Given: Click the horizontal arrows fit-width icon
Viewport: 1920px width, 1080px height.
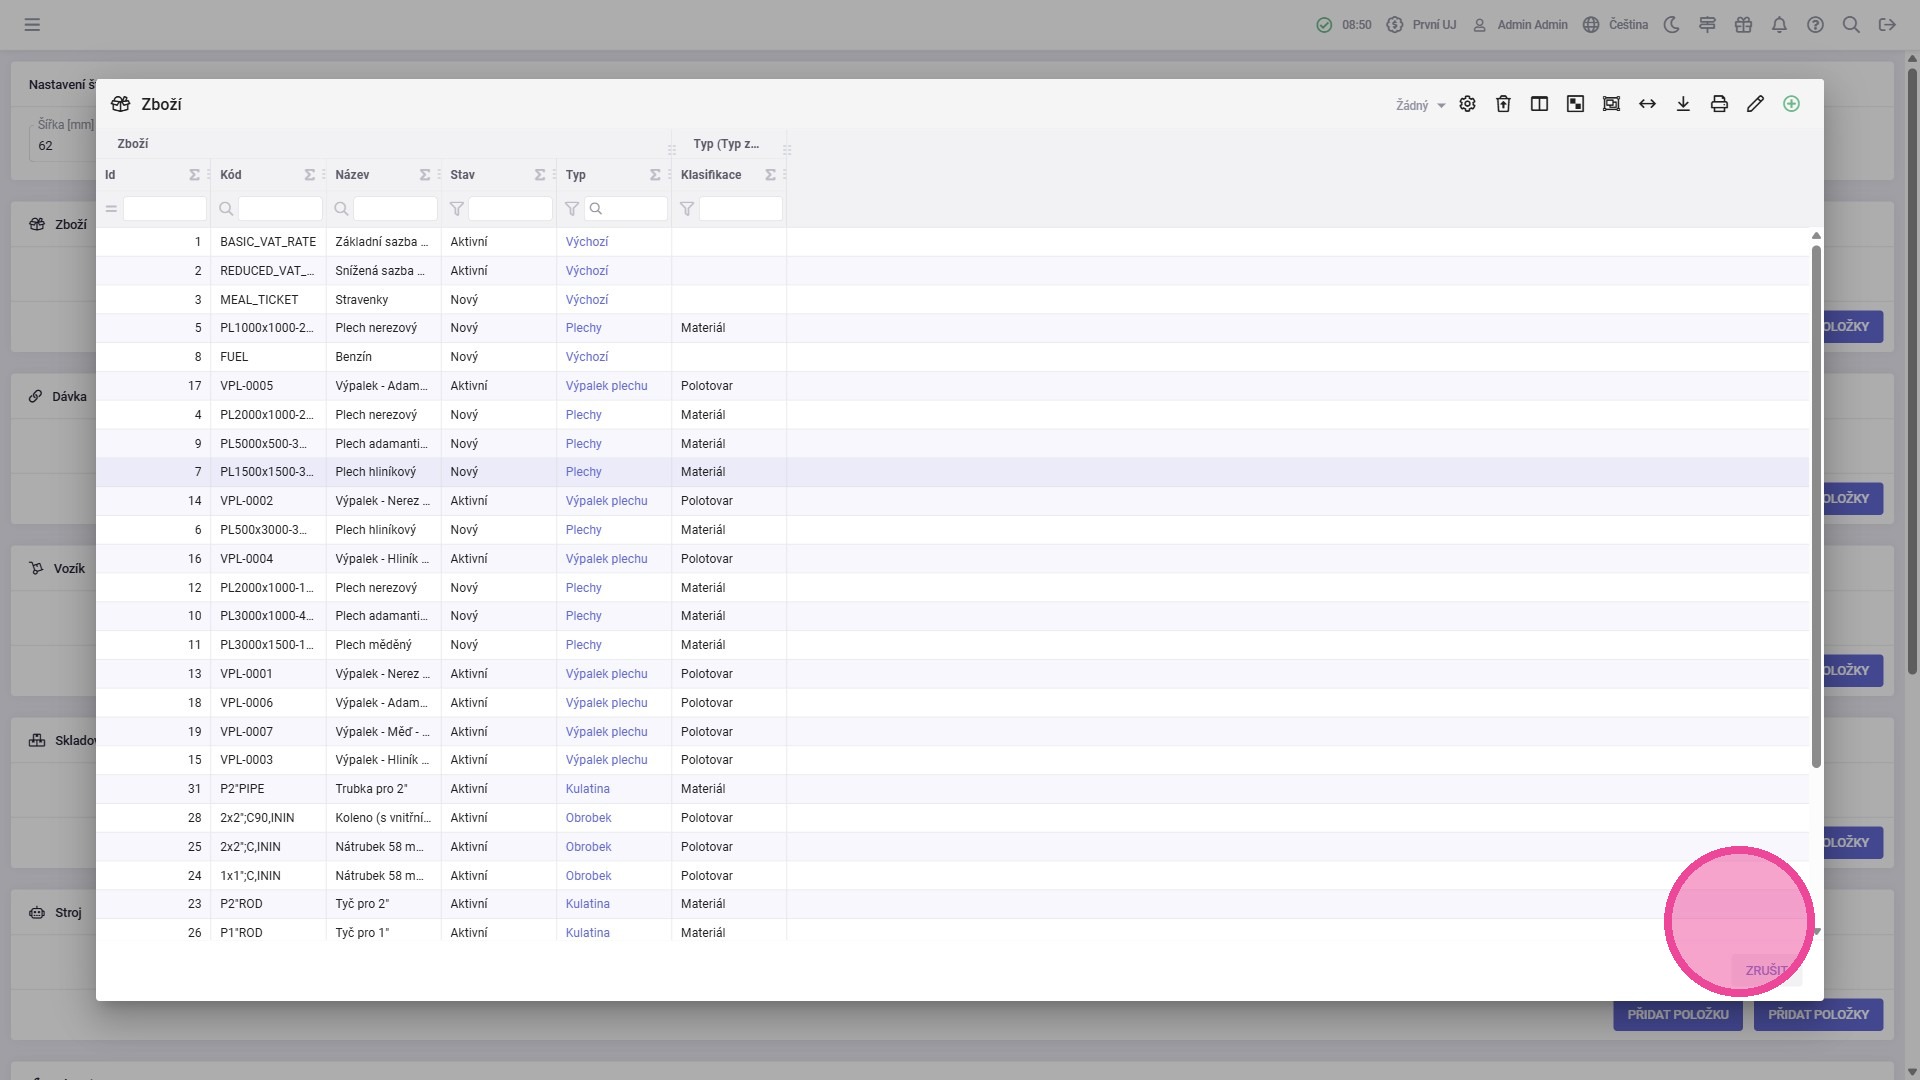Looking at the screenshot, I should (1647, 104).
